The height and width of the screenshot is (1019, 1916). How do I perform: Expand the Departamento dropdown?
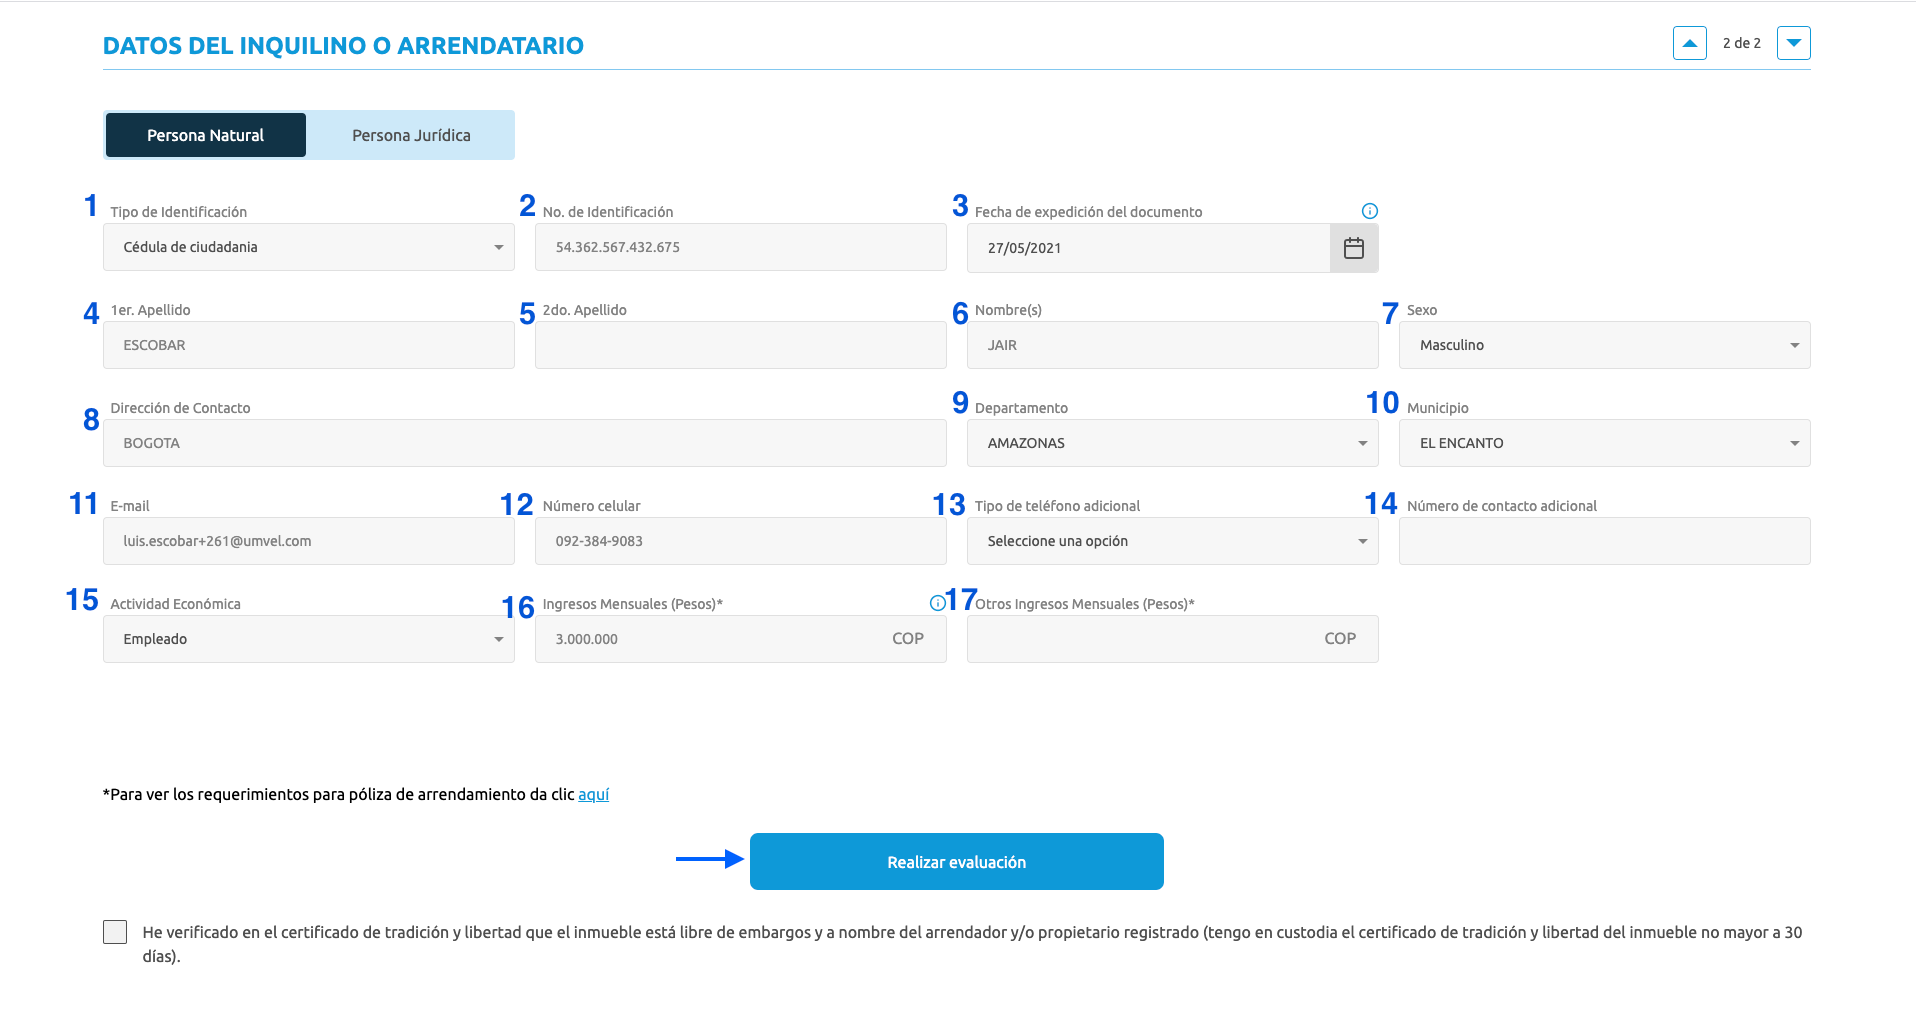point(1173,443)
